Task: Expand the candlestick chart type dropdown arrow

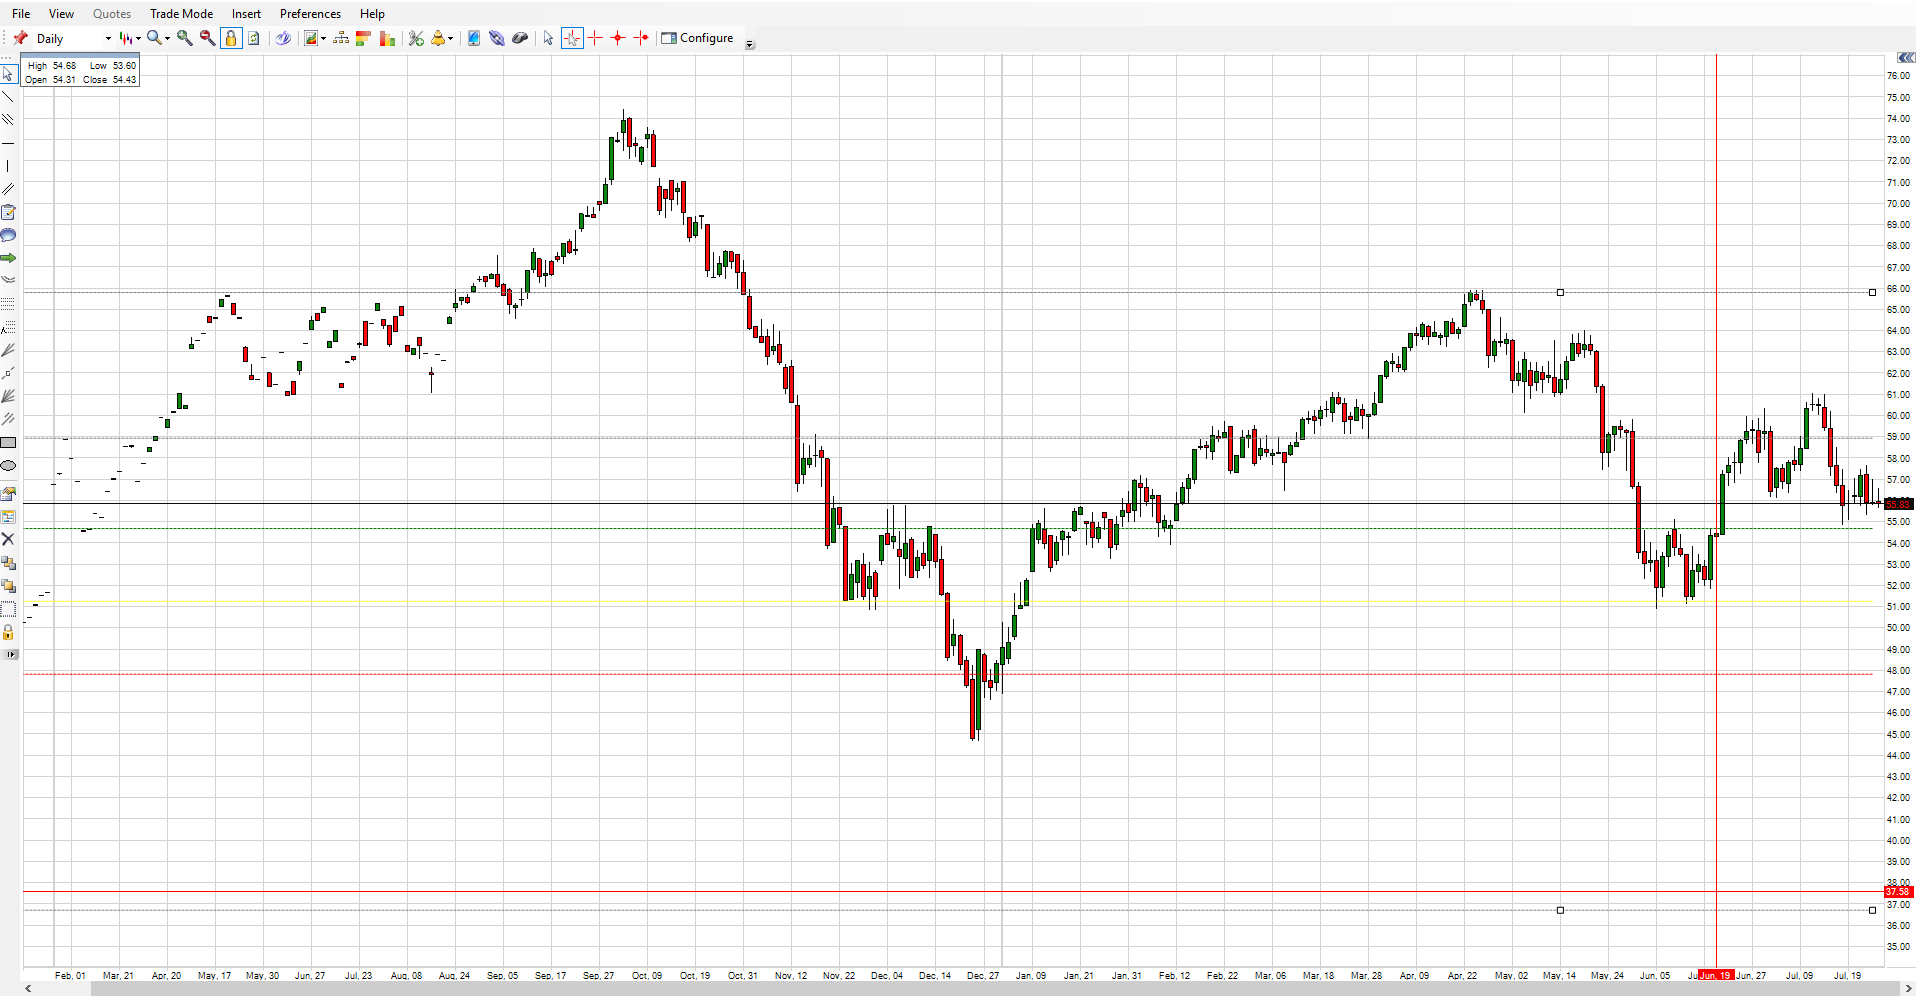Action: (x=138, y=38)
